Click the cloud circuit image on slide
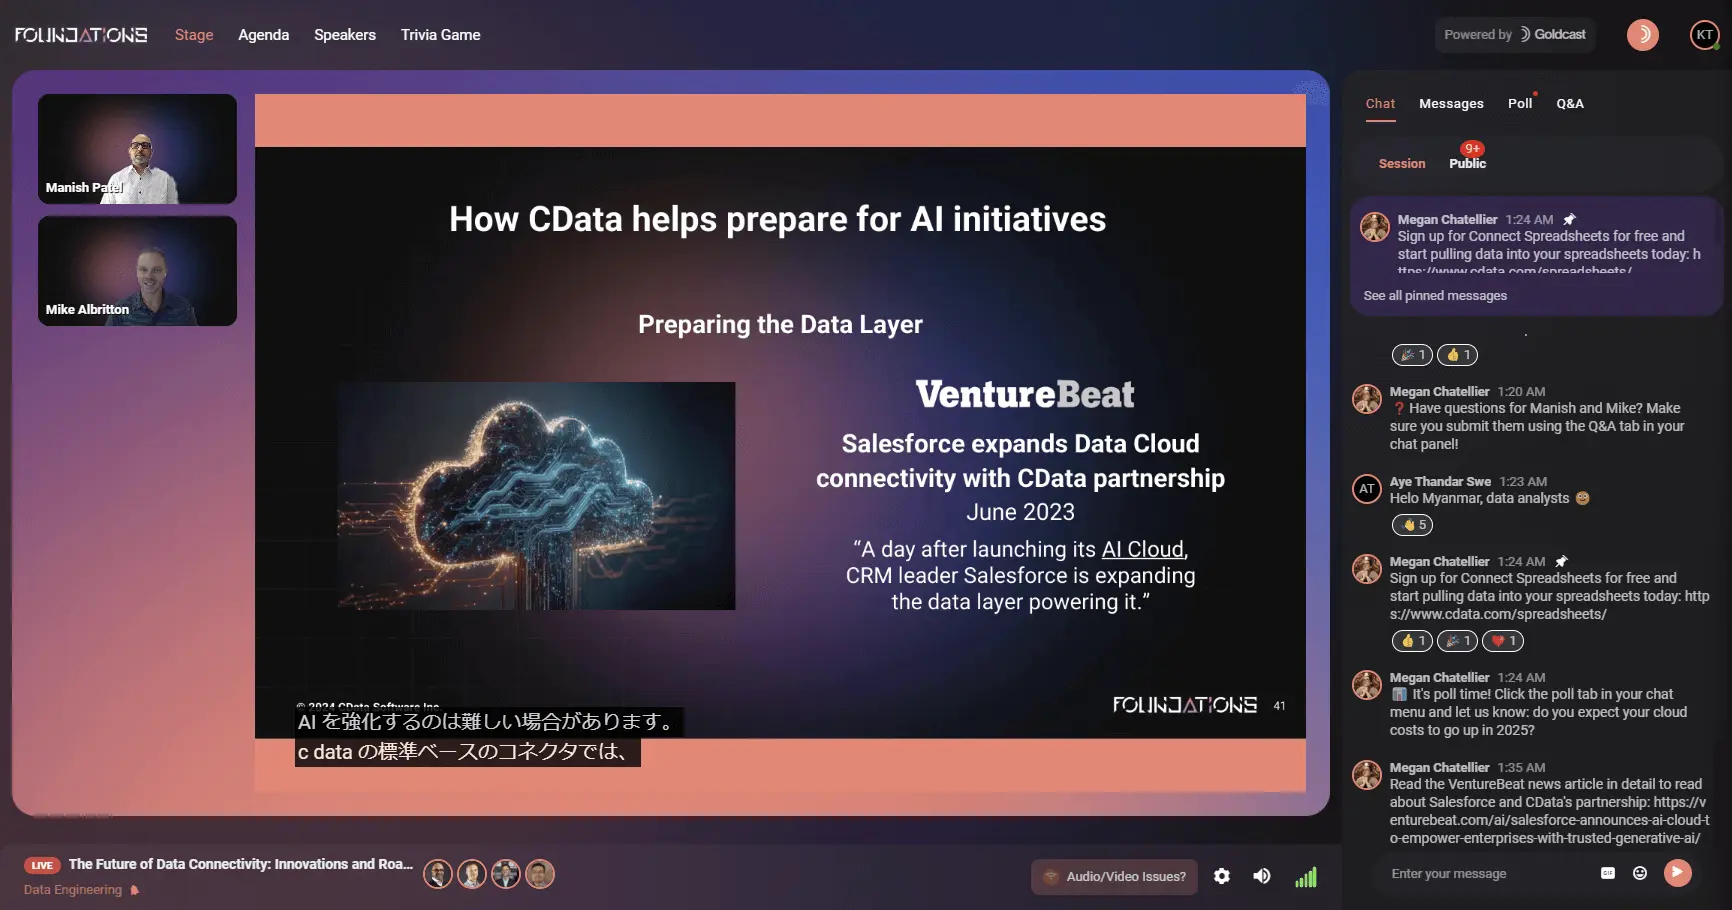Viewport: 1732px width, 910px height. pyautogui.click(x=536, y=496)
